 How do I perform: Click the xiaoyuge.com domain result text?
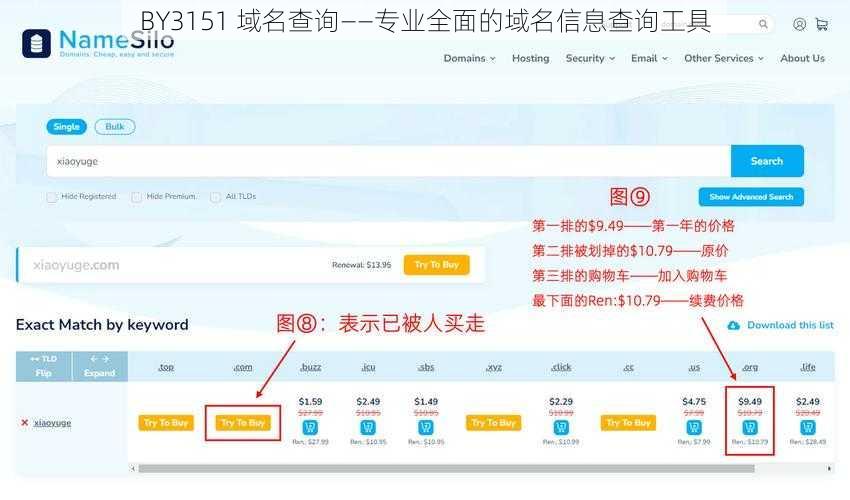[x=76, y=265]
